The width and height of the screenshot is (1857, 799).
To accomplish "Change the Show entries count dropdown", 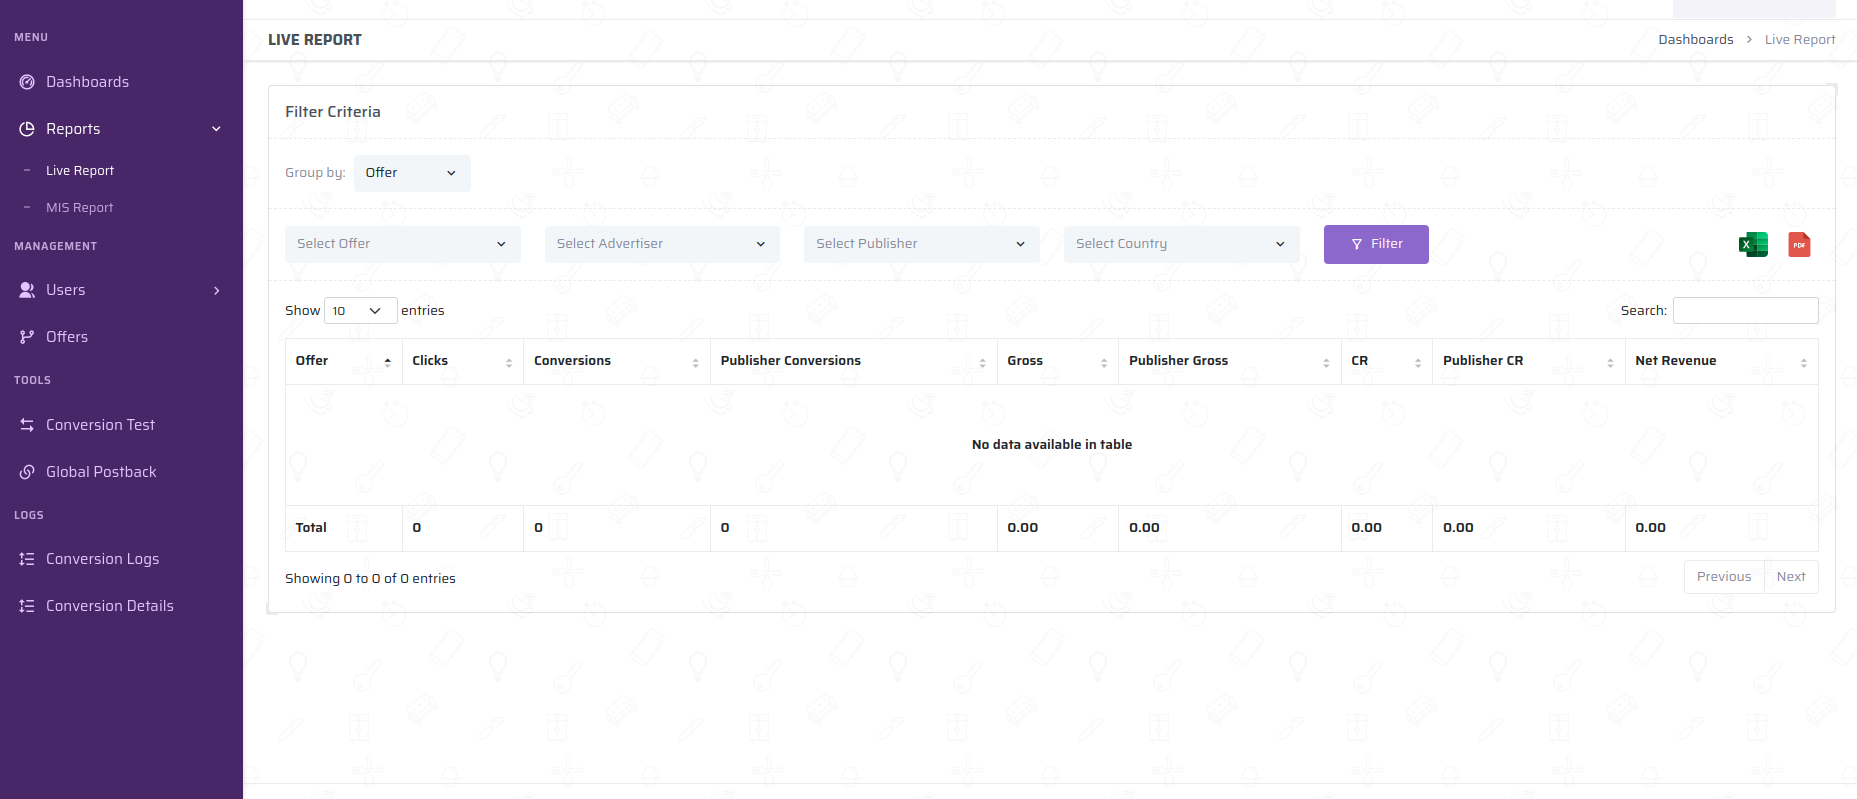I will [359, 311].
